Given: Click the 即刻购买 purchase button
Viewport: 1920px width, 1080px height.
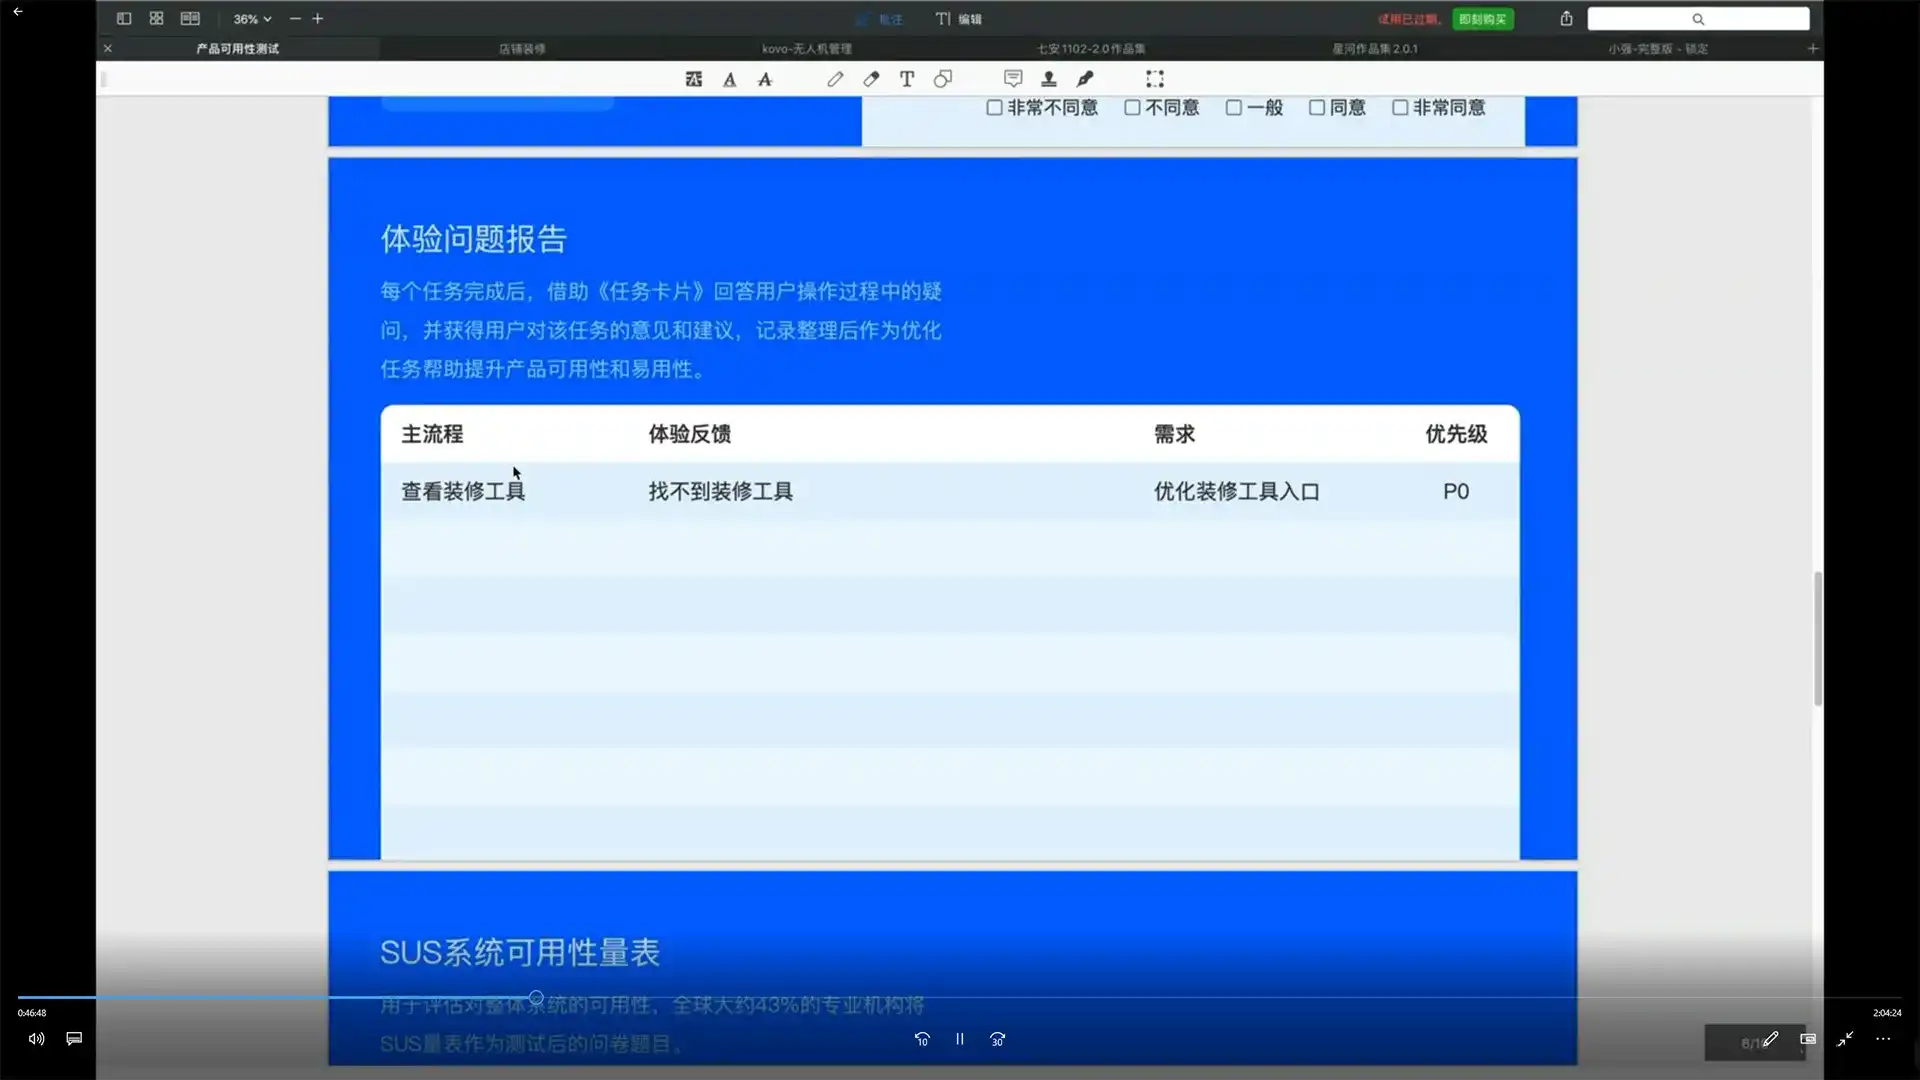Looking at the screenshot, I should pos(1482,18).
